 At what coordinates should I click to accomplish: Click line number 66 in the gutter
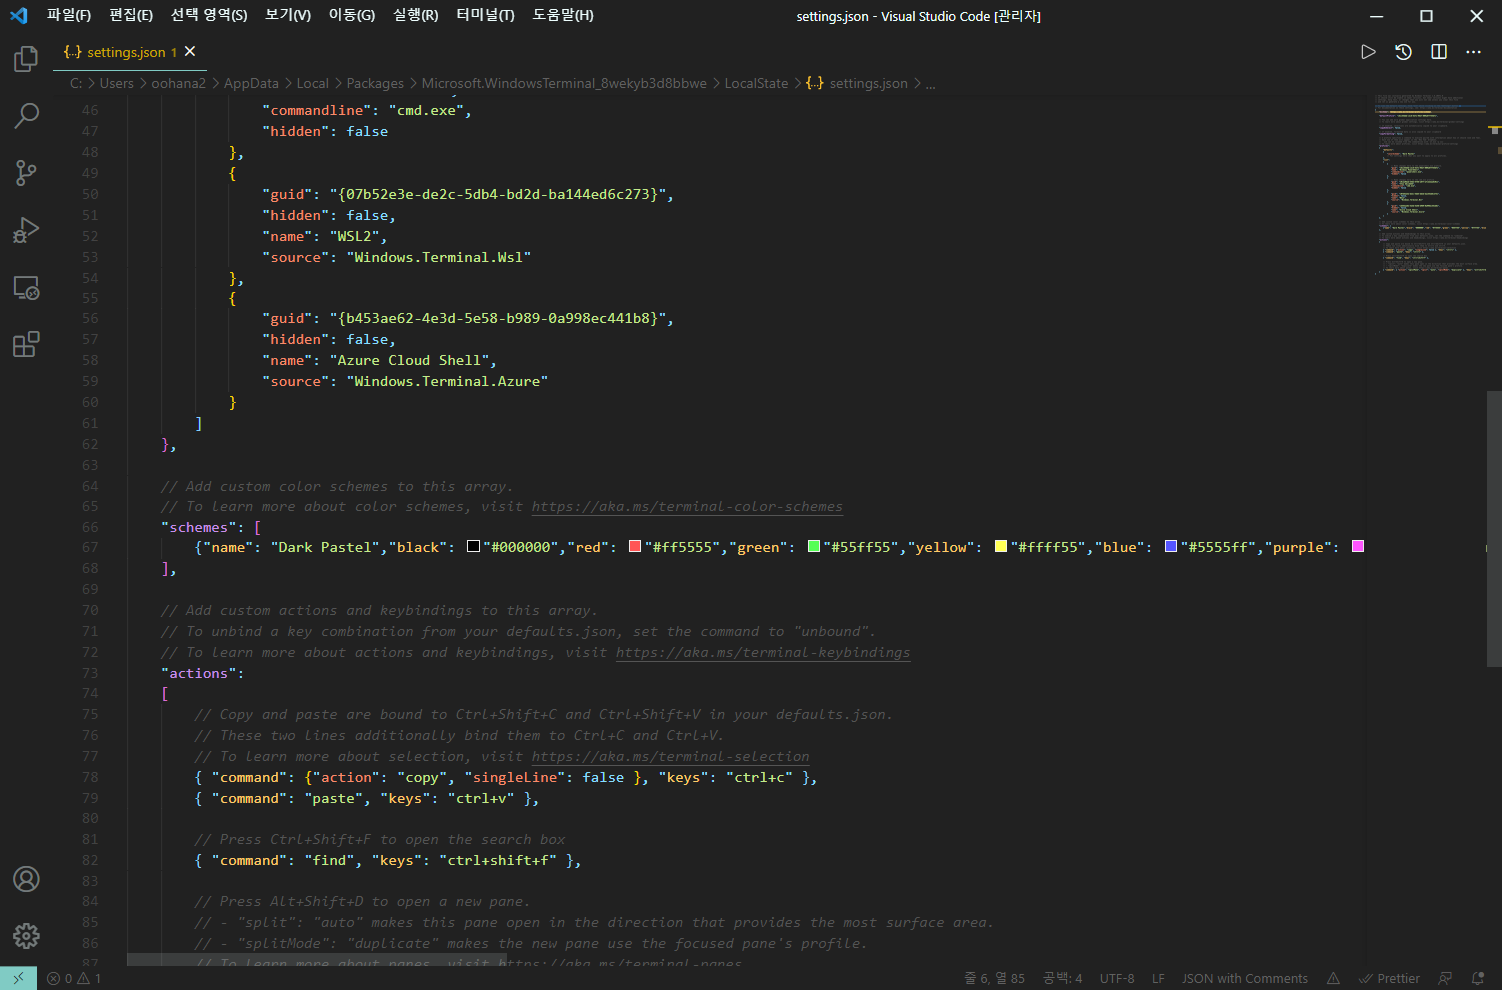point(90,527)
